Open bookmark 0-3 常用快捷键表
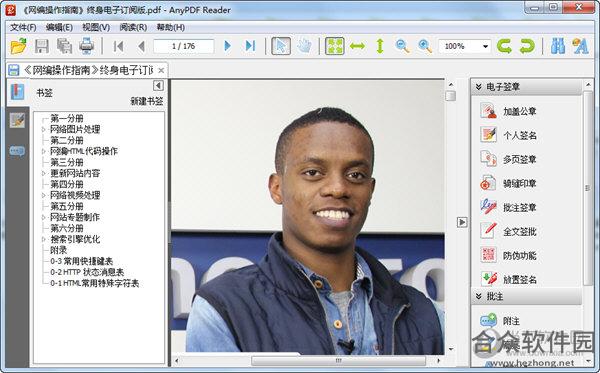Viewport: 600px width, 373px height. tap(82, 261)
